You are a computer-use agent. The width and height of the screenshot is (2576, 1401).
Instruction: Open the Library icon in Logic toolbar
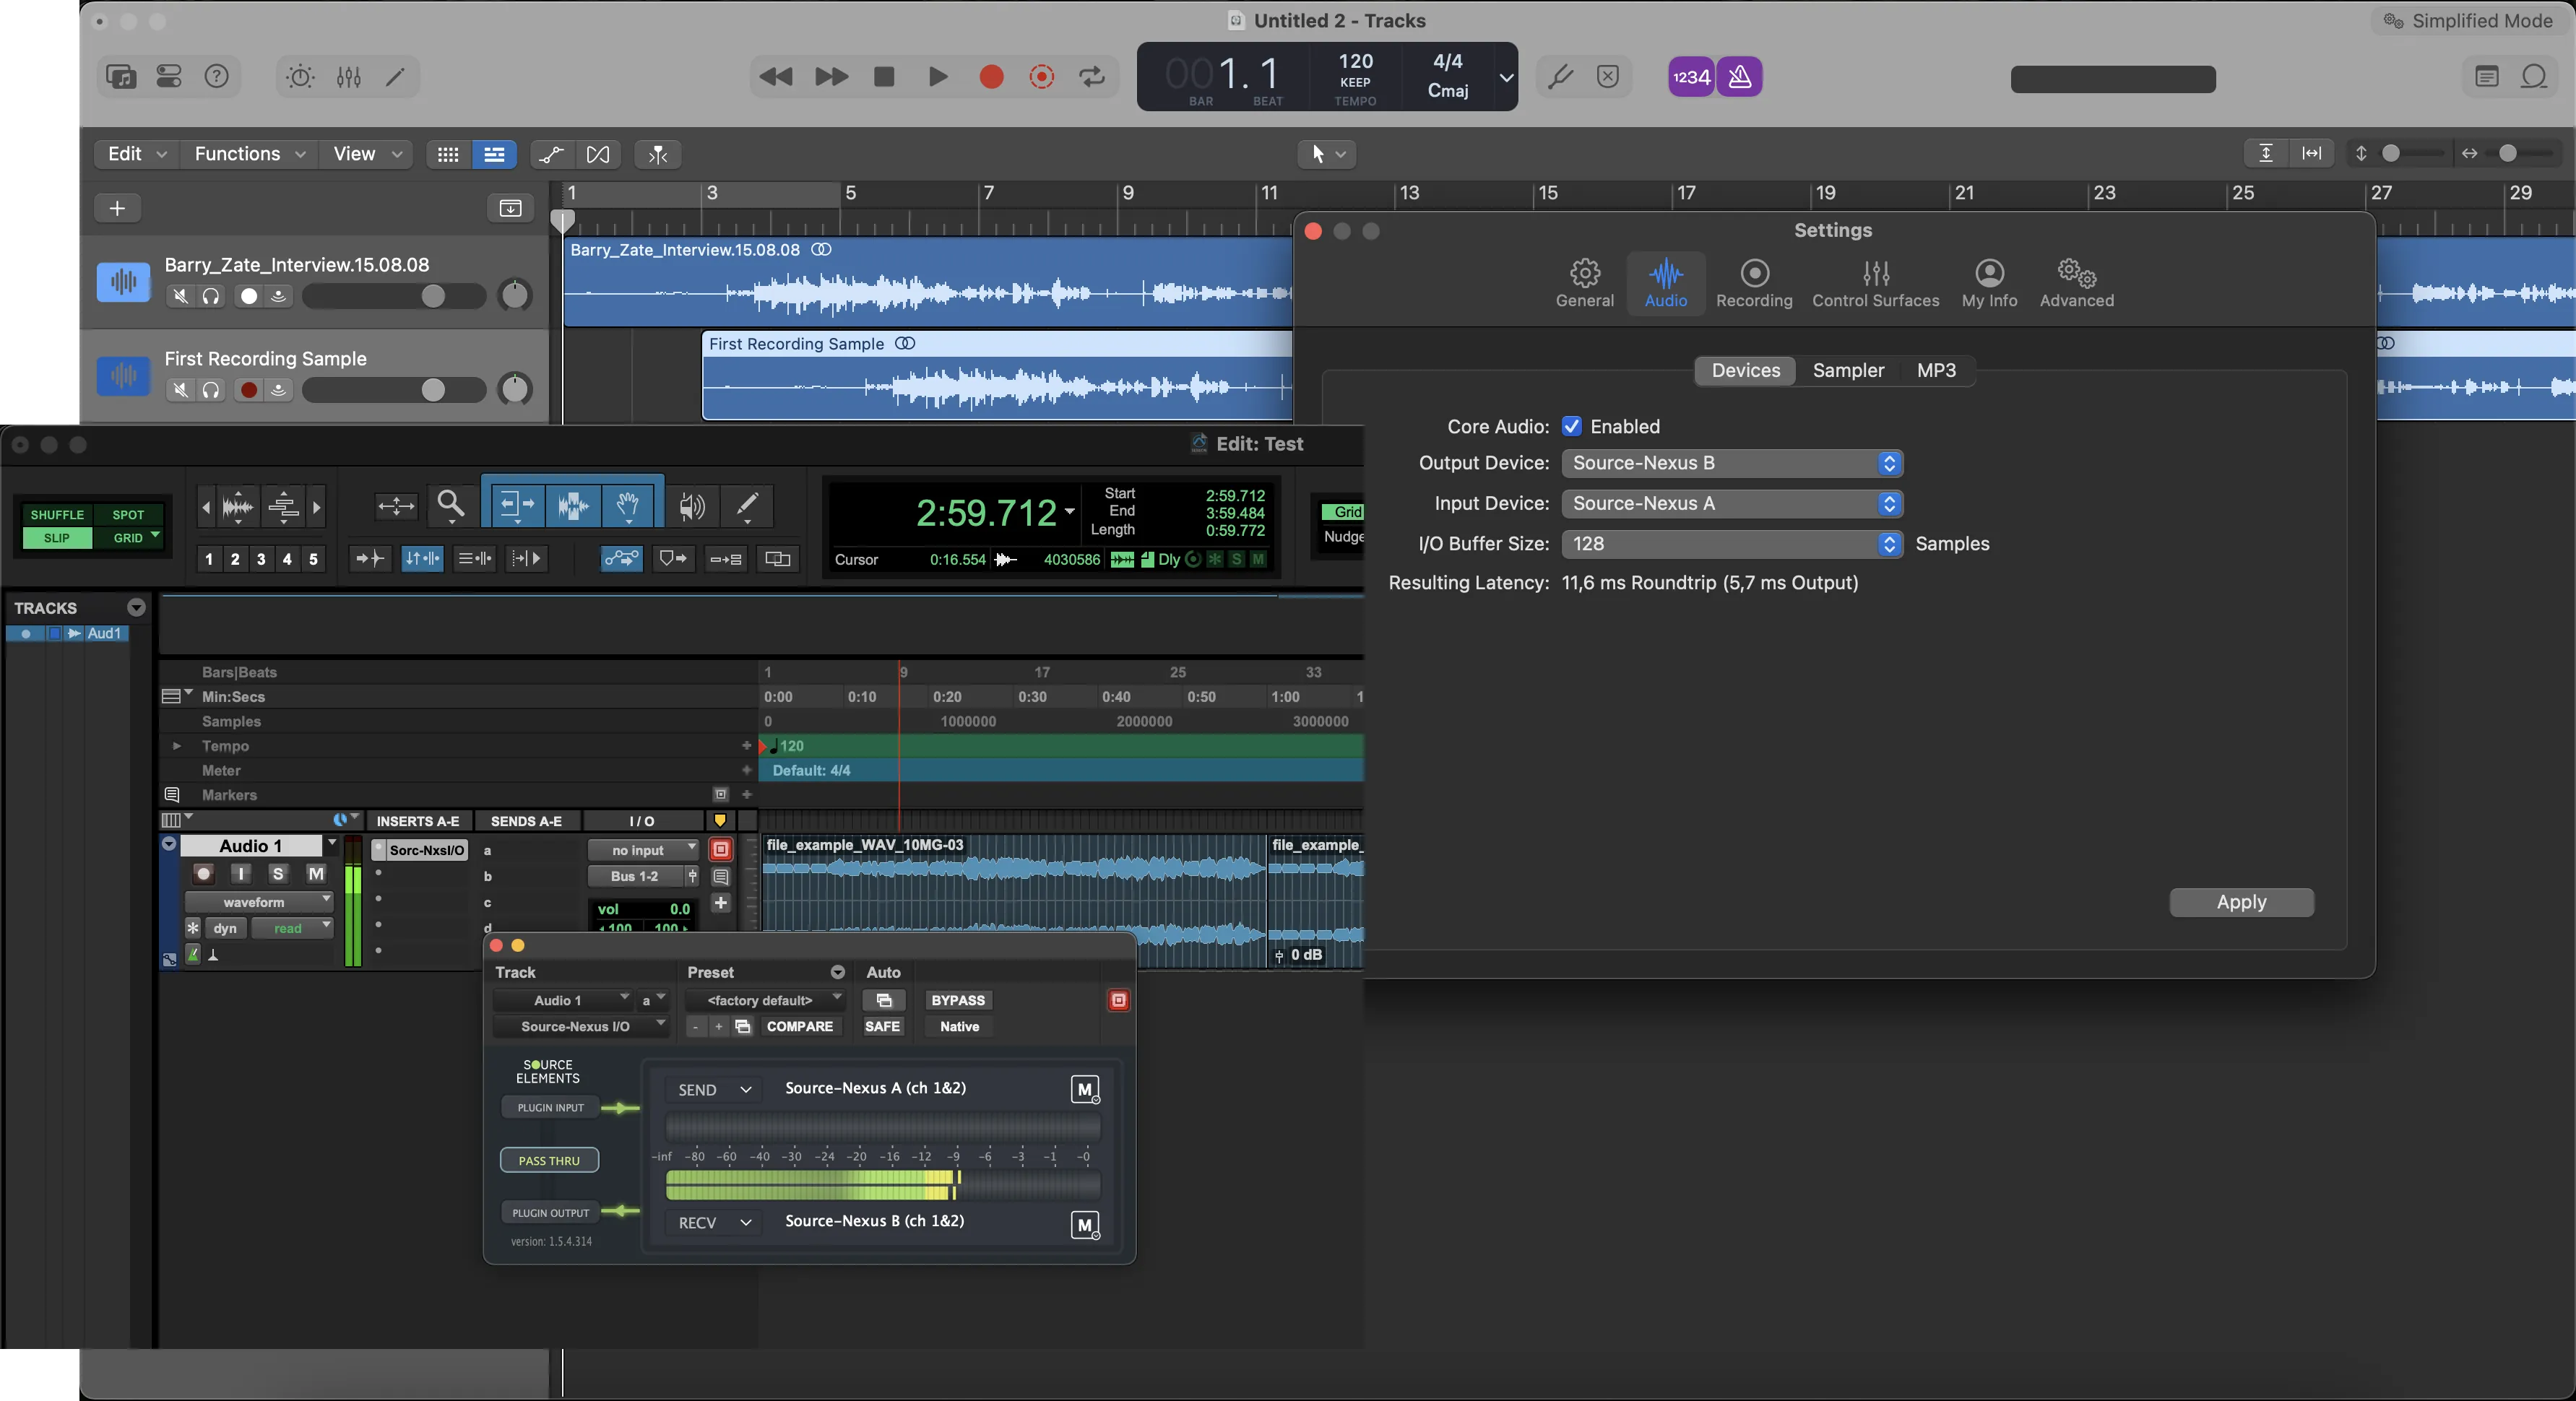[121, 77]
